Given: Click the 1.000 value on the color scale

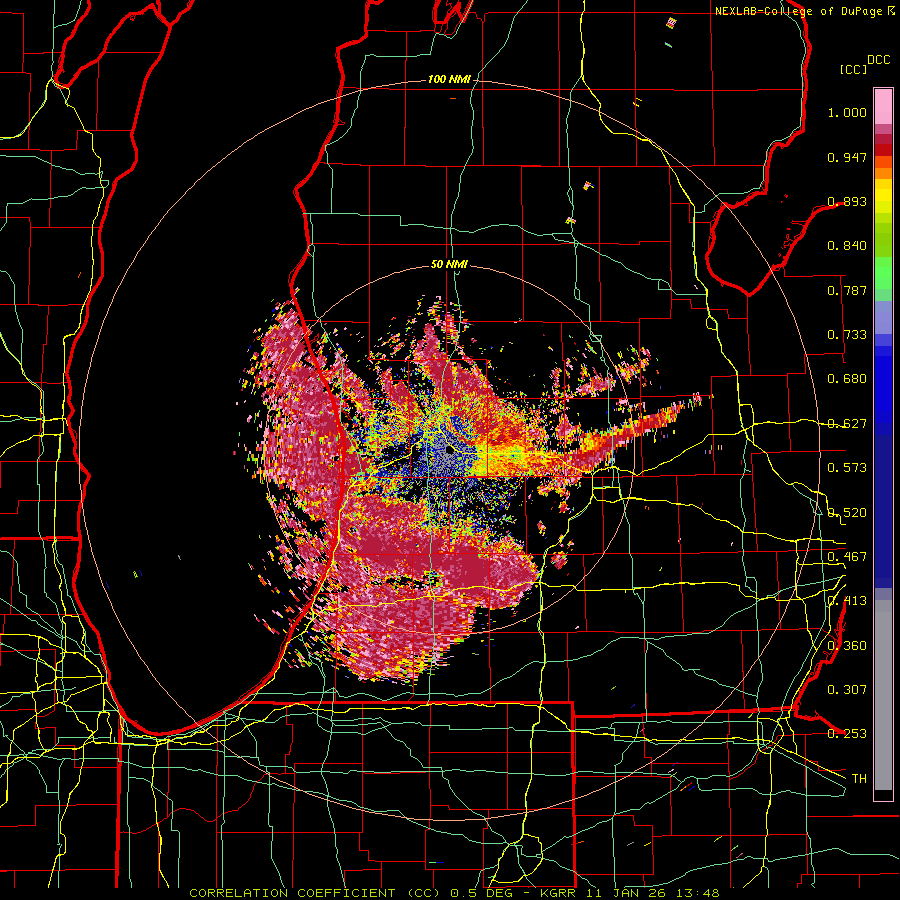Looking at the screenshot, I should coord(847,112).
